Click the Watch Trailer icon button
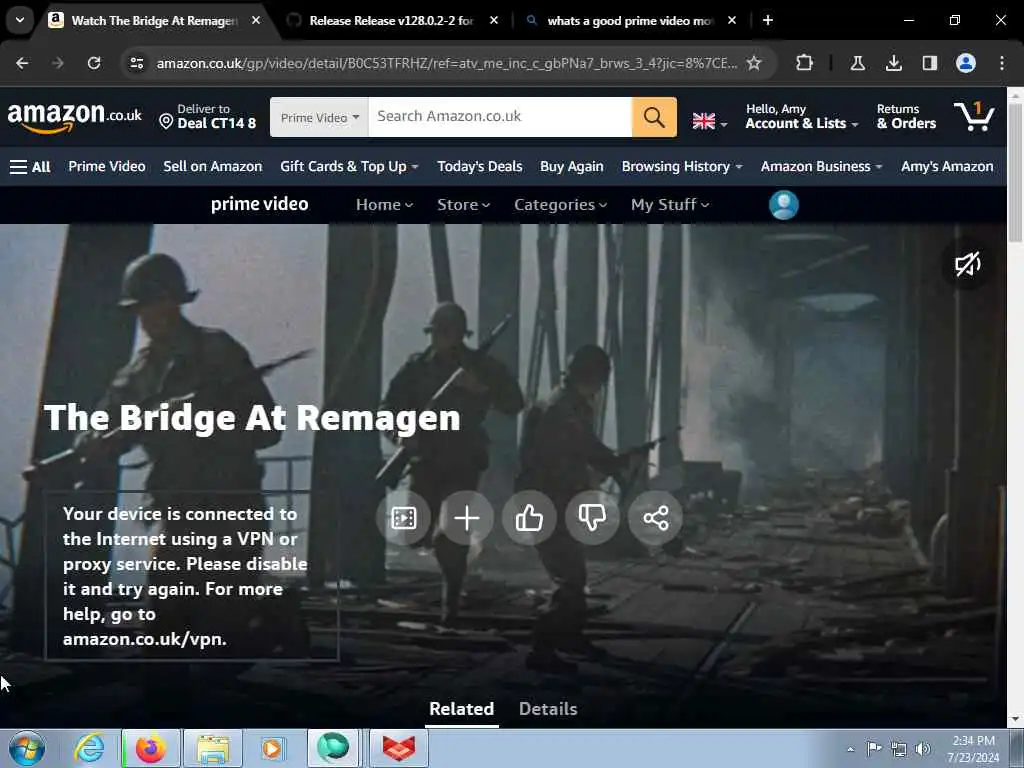 coord(404,518)
